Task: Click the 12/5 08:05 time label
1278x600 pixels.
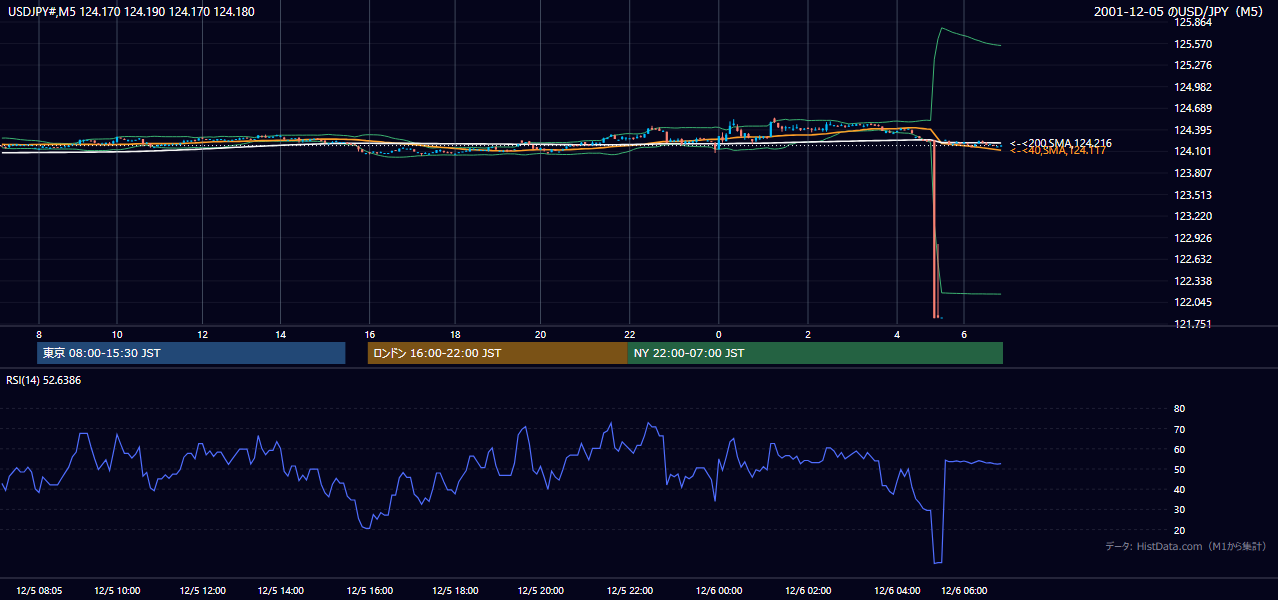Action: tap(40, 590)
